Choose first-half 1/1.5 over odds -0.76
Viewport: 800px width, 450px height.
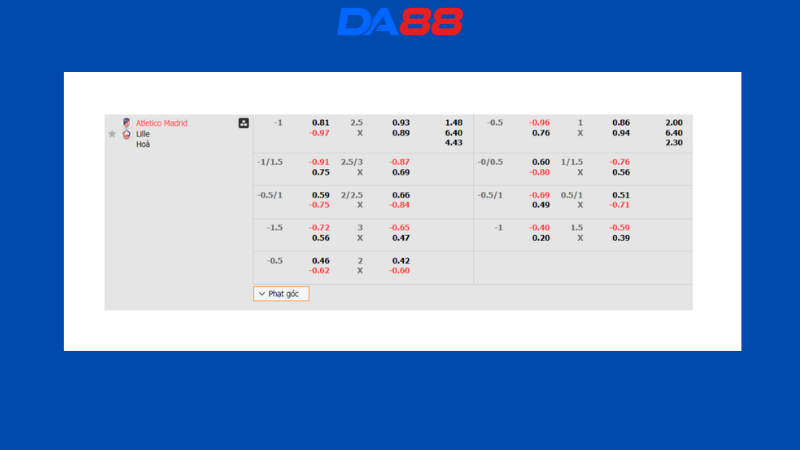click(619, 162)
